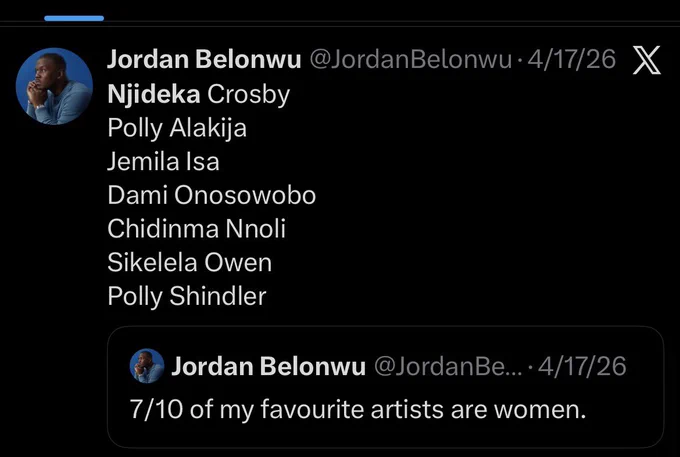Image resolution: width=680 pixels, height=457 pixels.
Task: Open the quoted tweet's Jordan Belonwu name
Action: click(x=268, y=366)
